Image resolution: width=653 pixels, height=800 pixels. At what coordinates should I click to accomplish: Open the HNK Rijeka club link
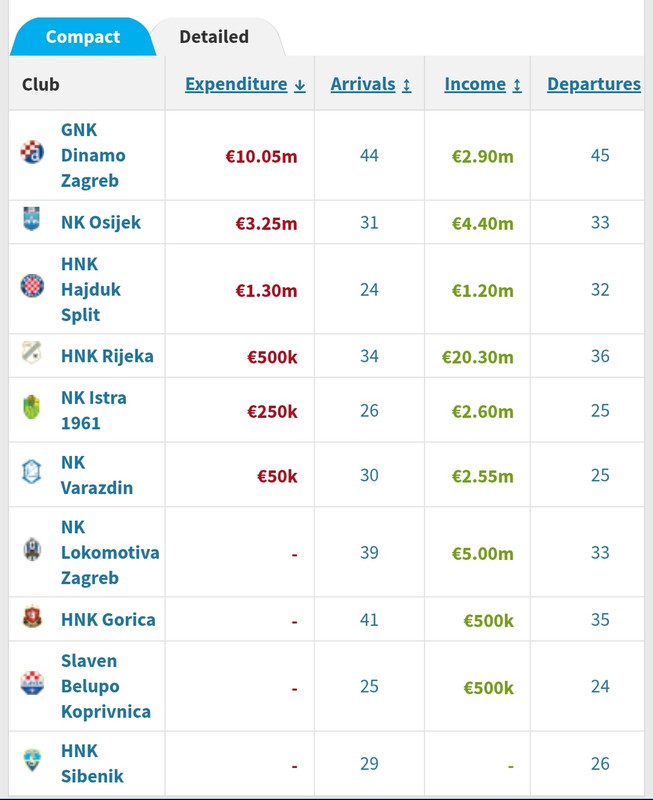point(107,356)
